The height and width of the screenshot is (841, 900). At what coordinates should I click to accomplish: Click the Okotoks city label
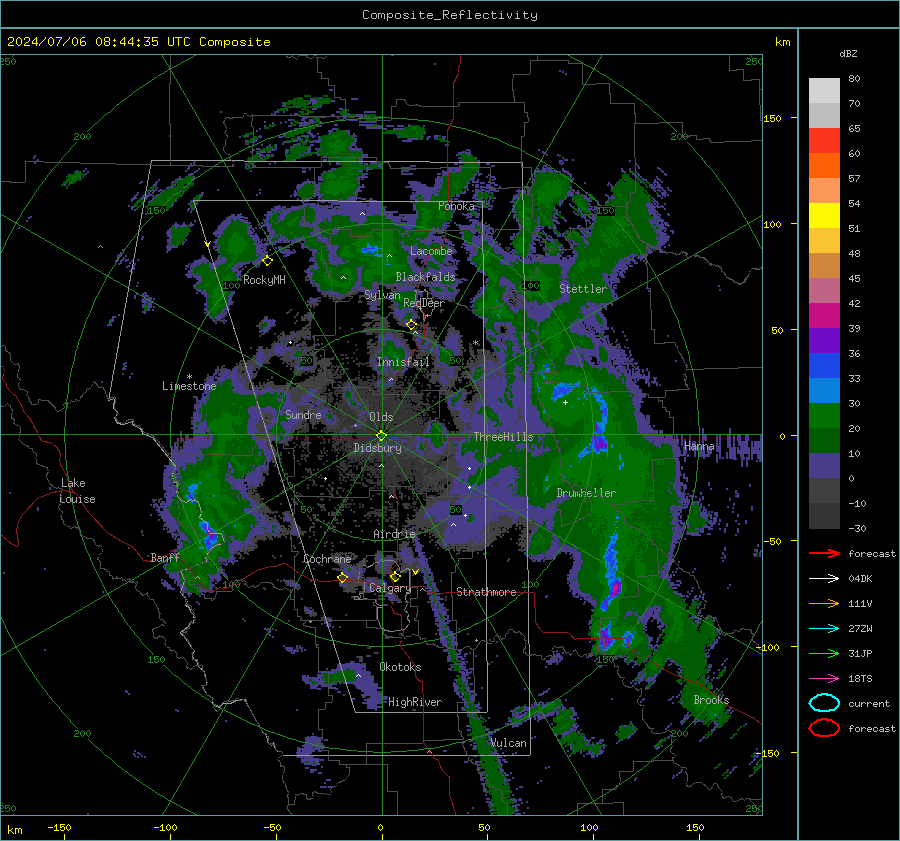(400, 667)
